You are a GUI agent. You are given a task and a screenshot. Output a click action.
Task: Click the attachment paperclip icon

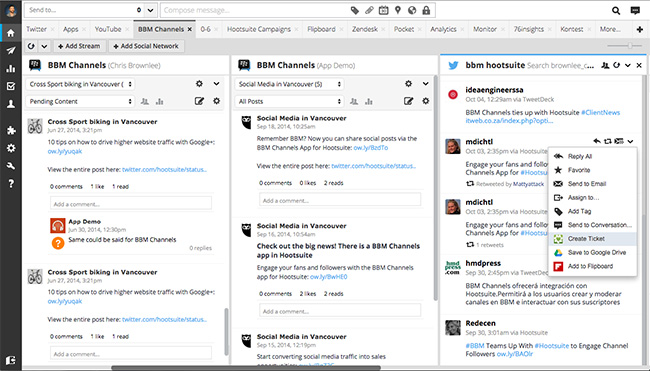(x=369, y=10)
